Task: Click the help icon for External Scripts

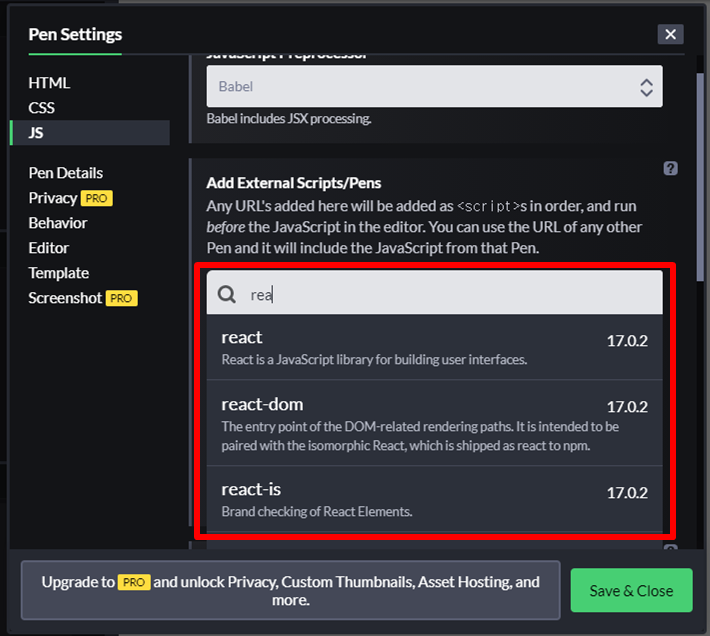Action: coord(670,168)
